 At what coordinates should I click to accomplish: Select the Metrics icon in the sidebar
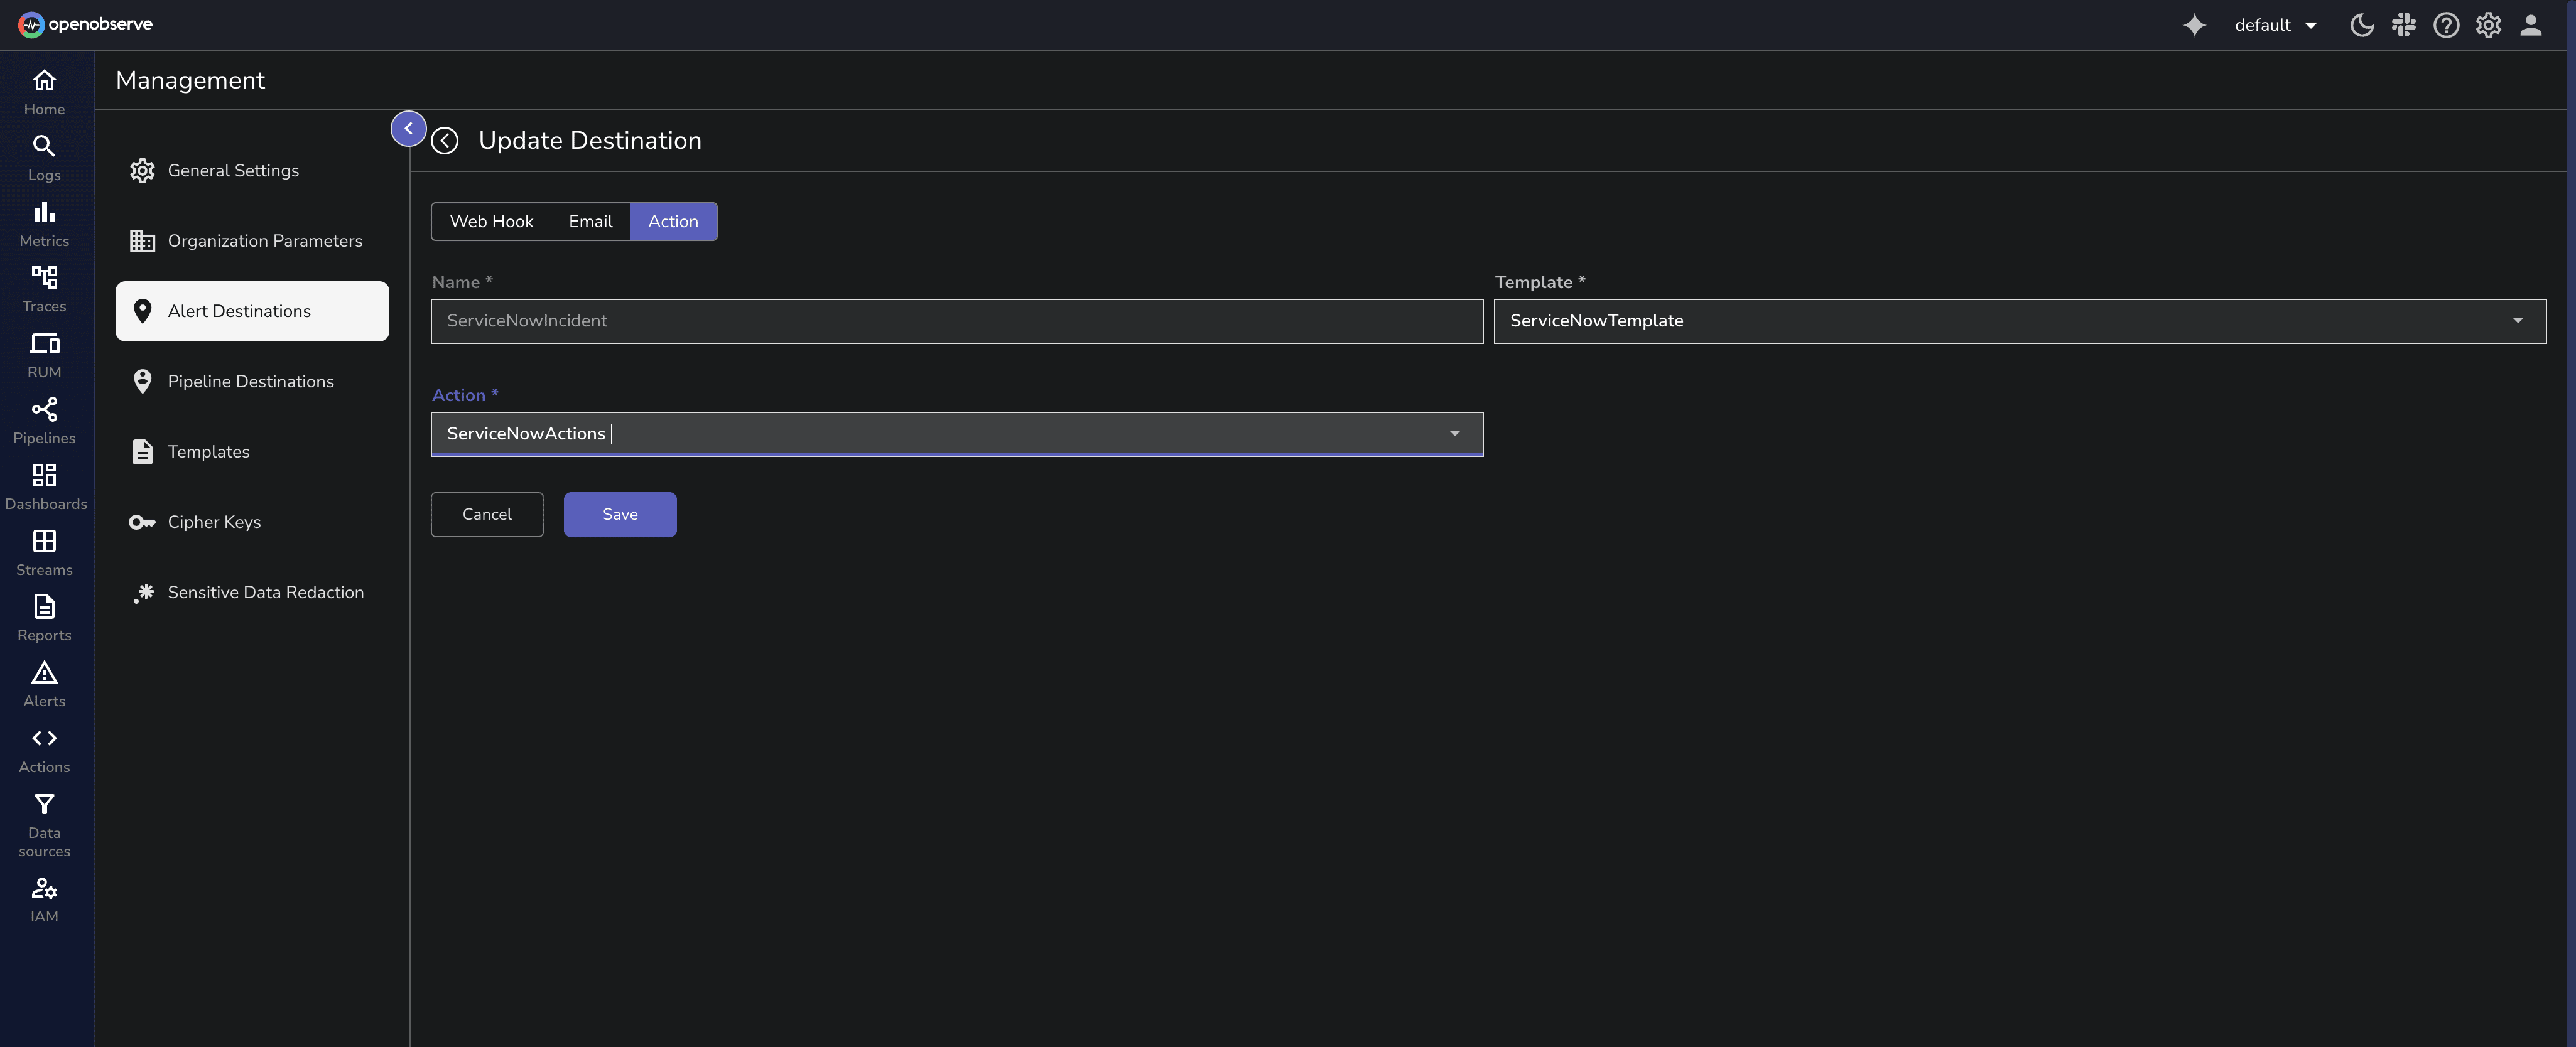pos(44,222)
